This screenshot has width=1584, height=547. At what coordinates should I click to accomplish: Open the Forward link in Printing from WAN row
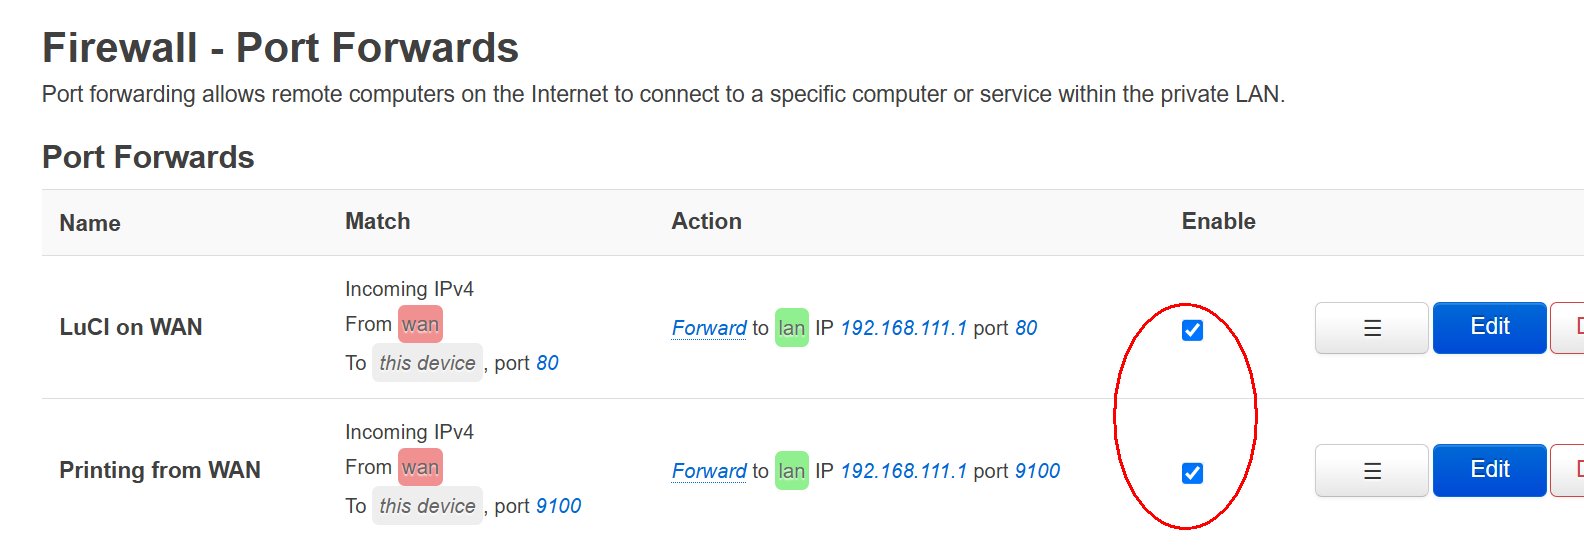pos(709,471)
